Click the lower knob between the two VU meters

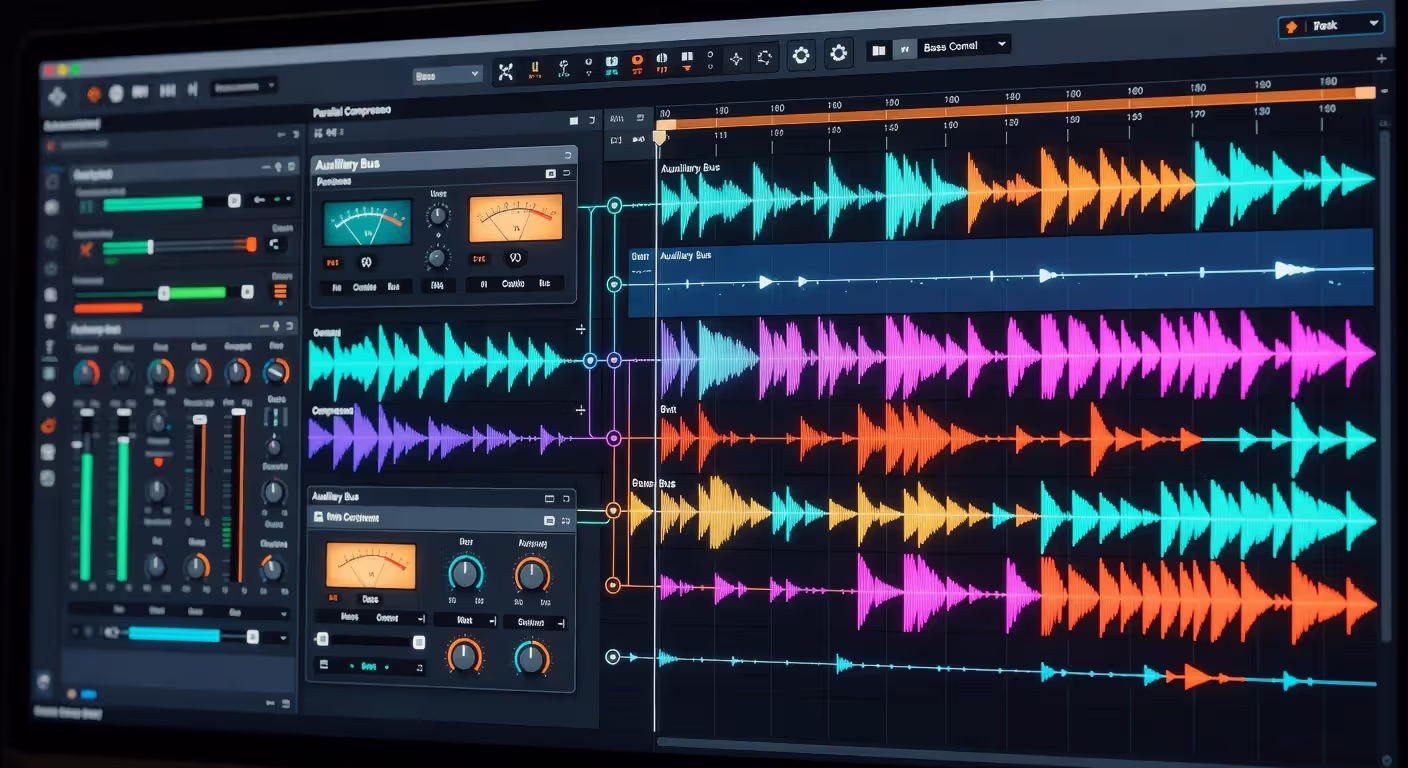pos(436,259)
